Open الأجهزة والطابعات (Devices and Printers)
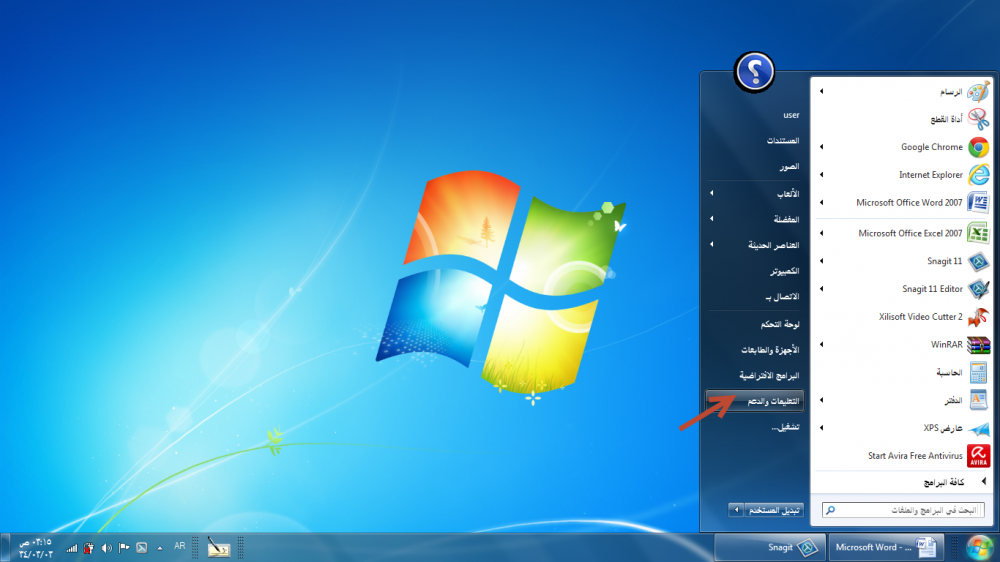This screenshot has height=562, width=1000. click(770, 350)
